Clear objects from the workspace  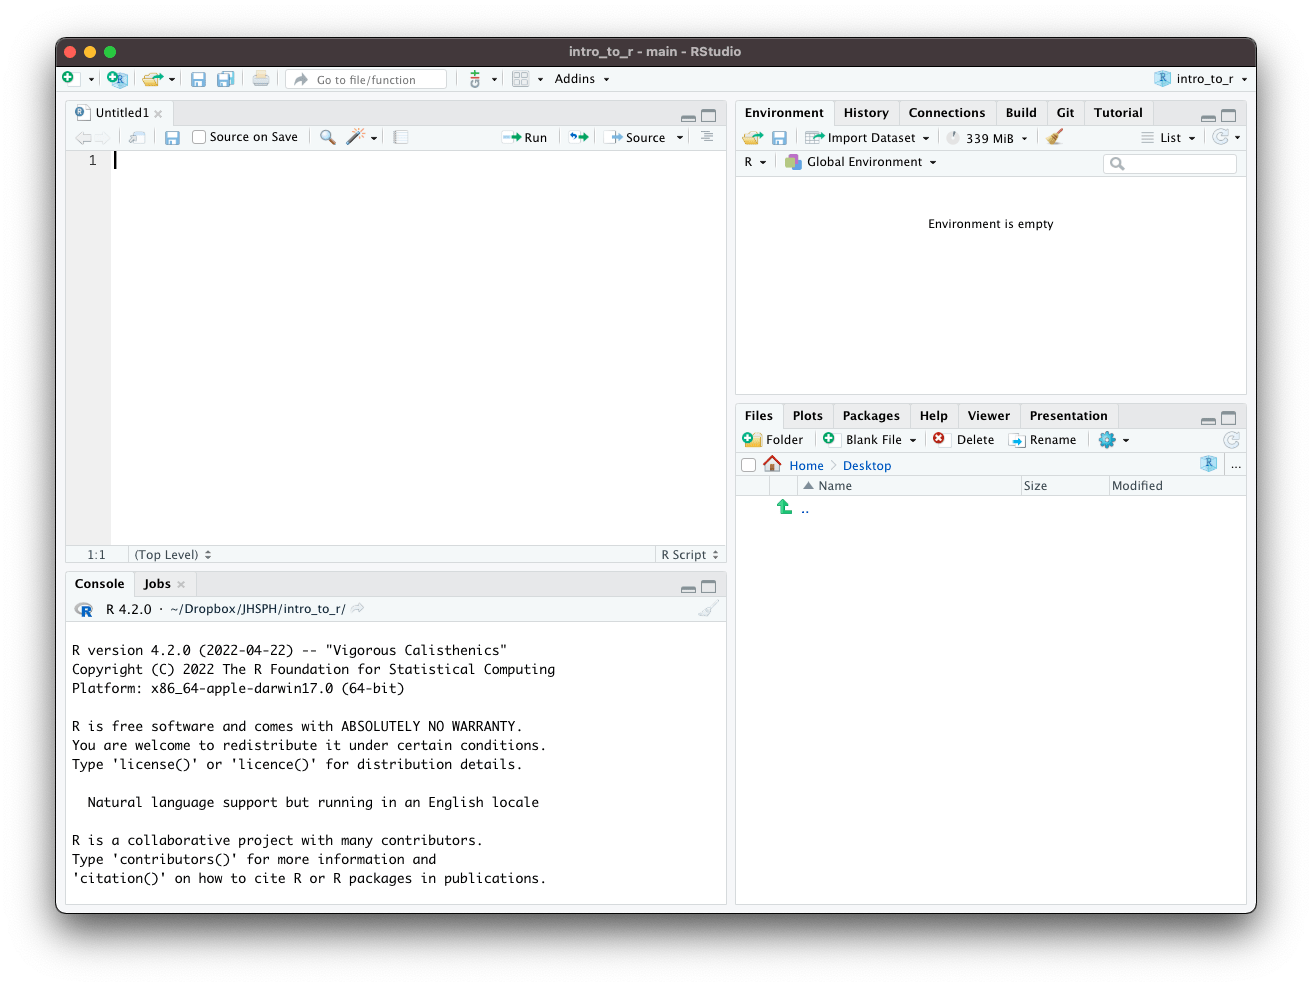pos(1053,137)
